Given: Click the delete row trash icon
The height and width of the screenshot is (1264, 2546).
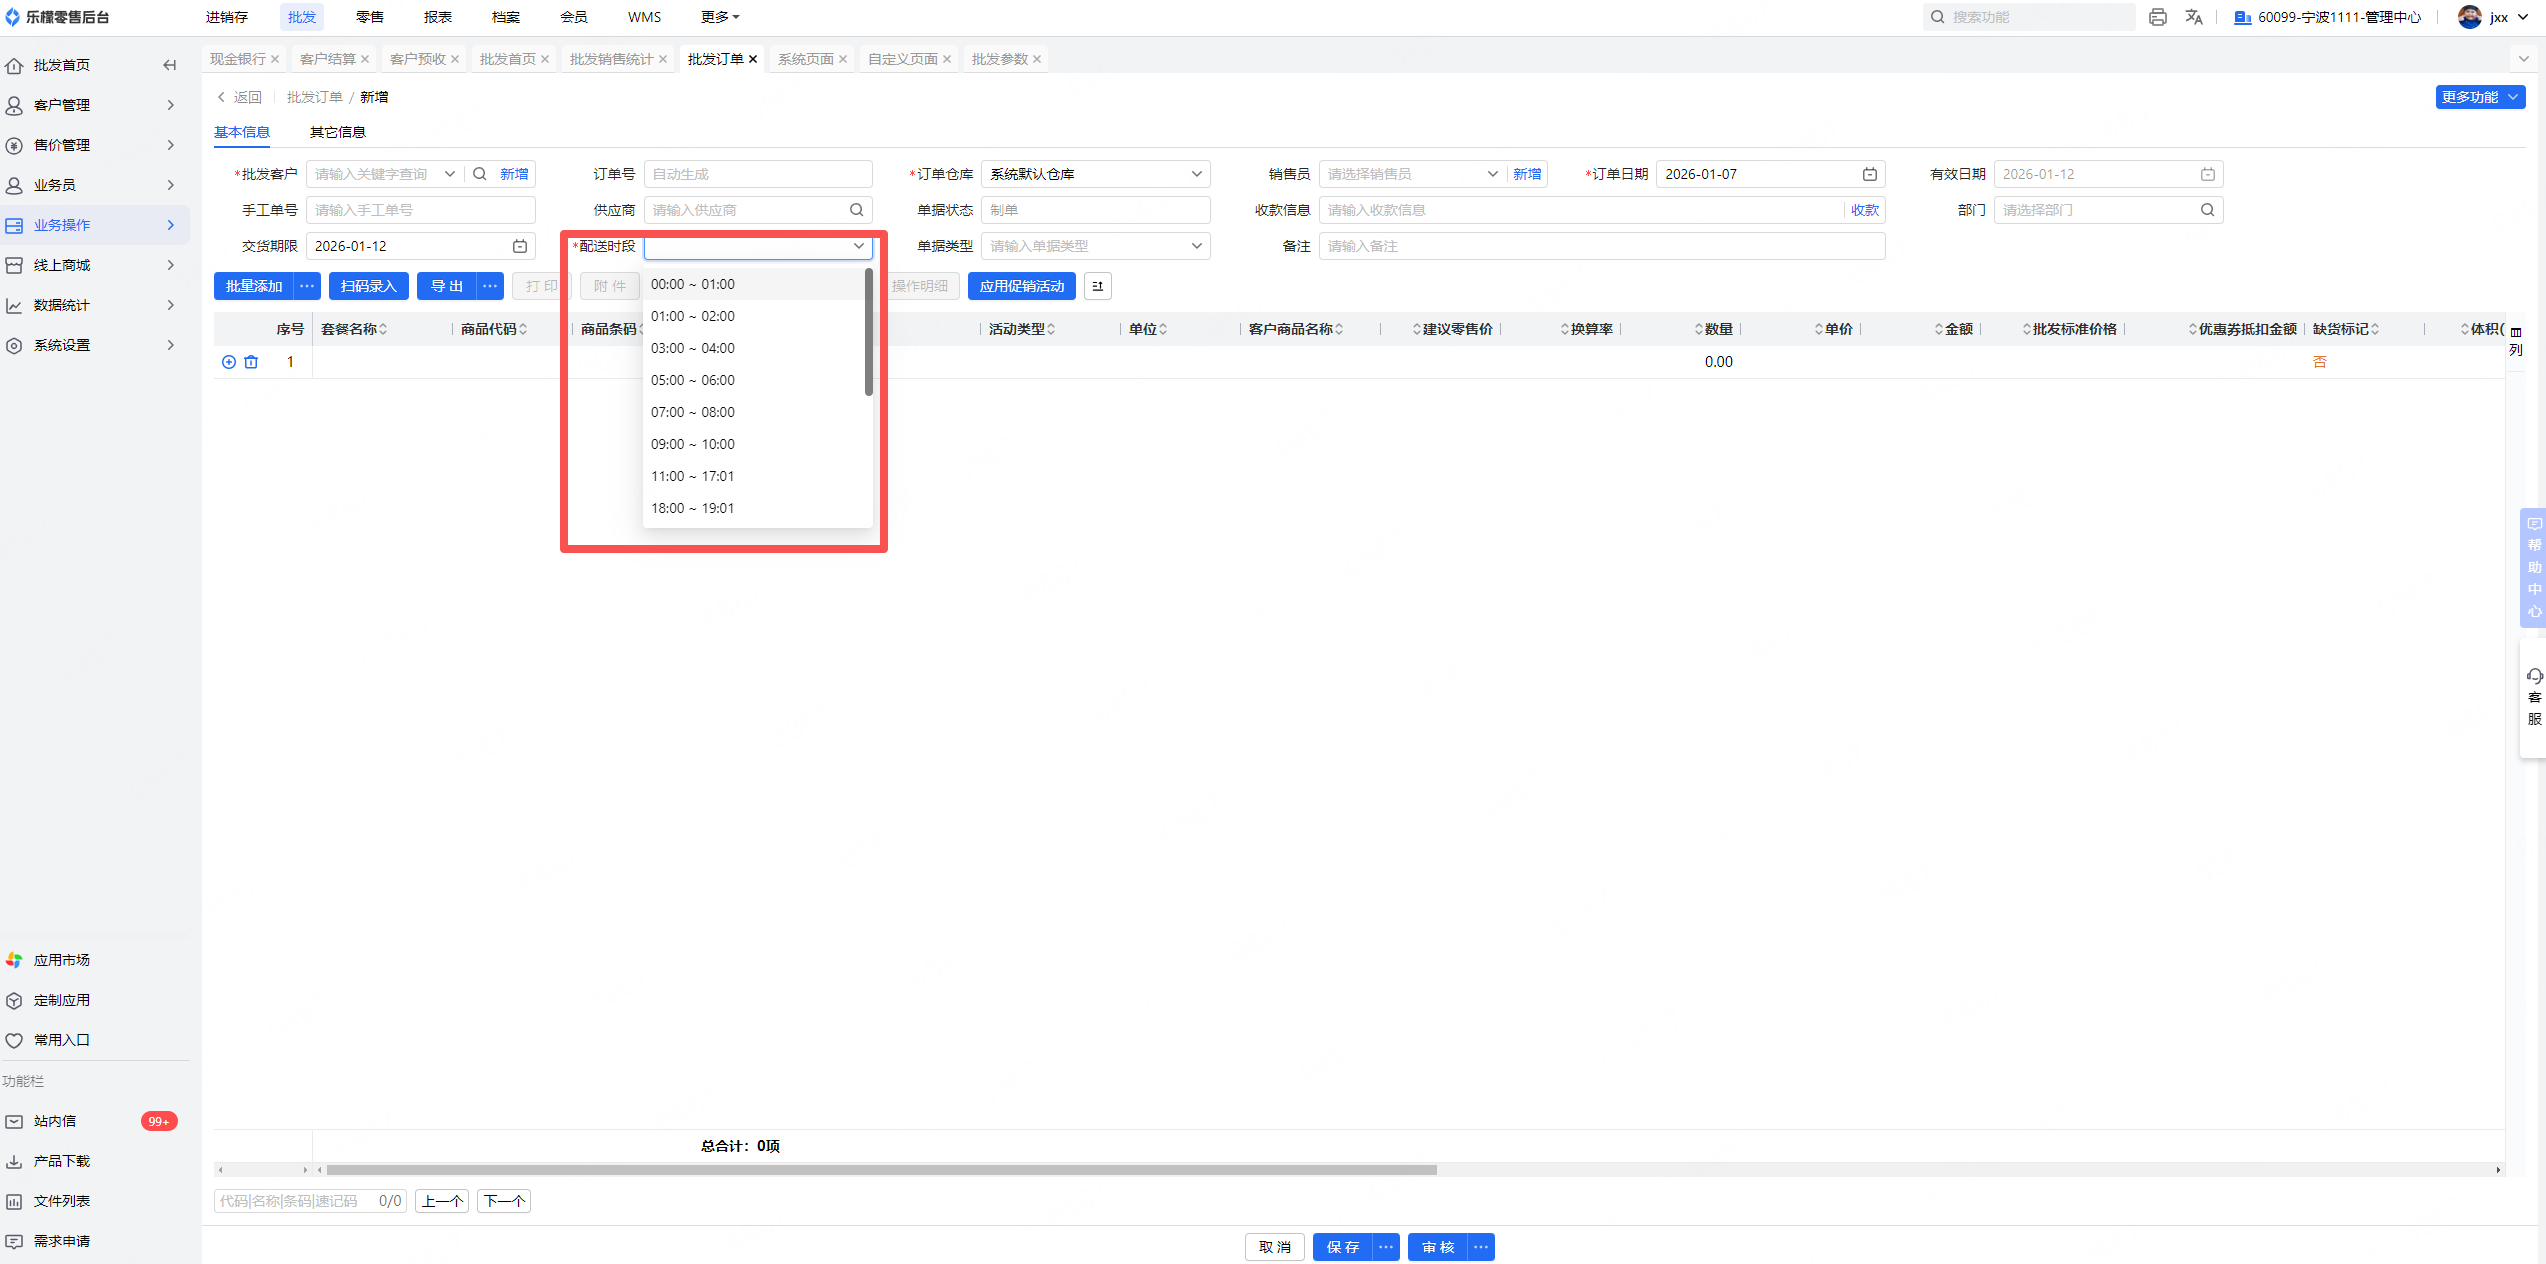Looking at the screenshot, I should click(x=251, y=362).
